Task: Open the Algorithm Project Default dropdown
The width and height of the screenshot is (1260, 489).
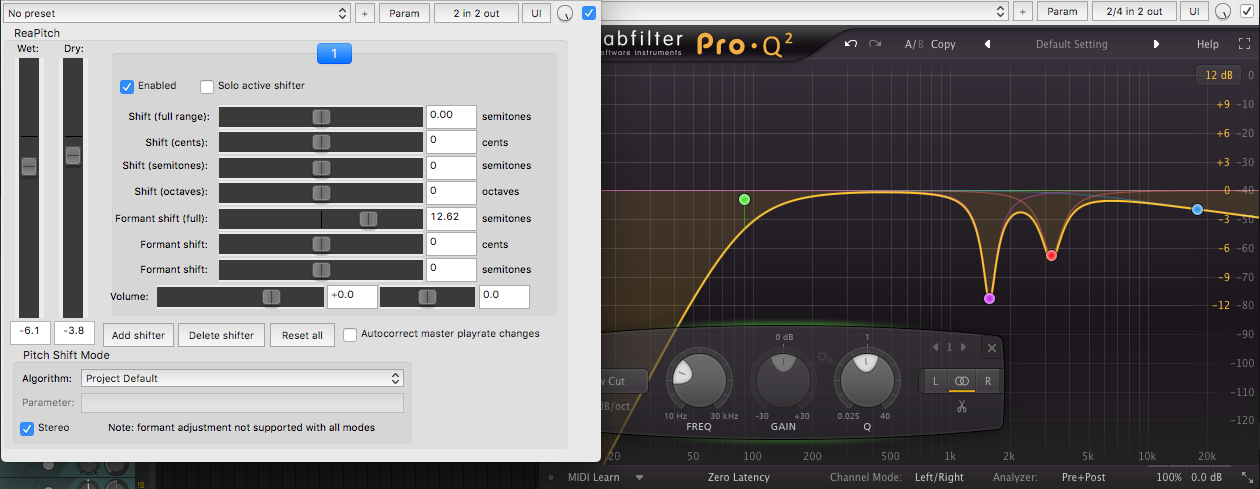Action: tap(242, 378)
